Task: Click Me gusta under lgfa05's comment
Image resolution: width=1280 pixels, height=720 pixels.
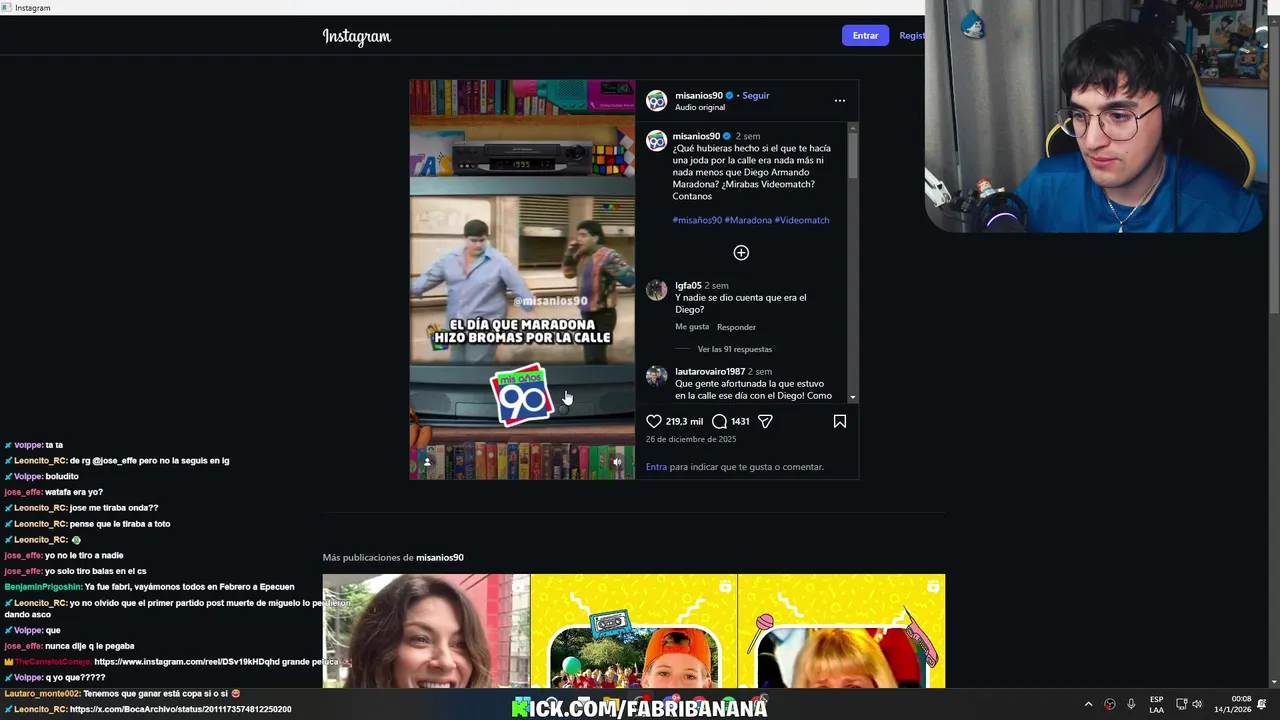Action: click(x=692, y=327)
